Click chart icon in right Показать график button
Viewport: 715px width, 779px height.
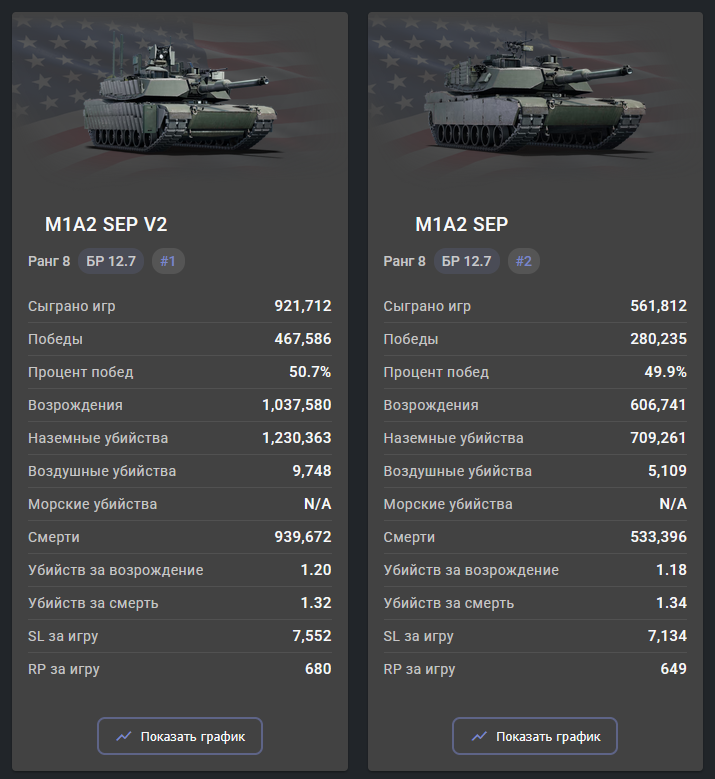[x=479, y=736]
